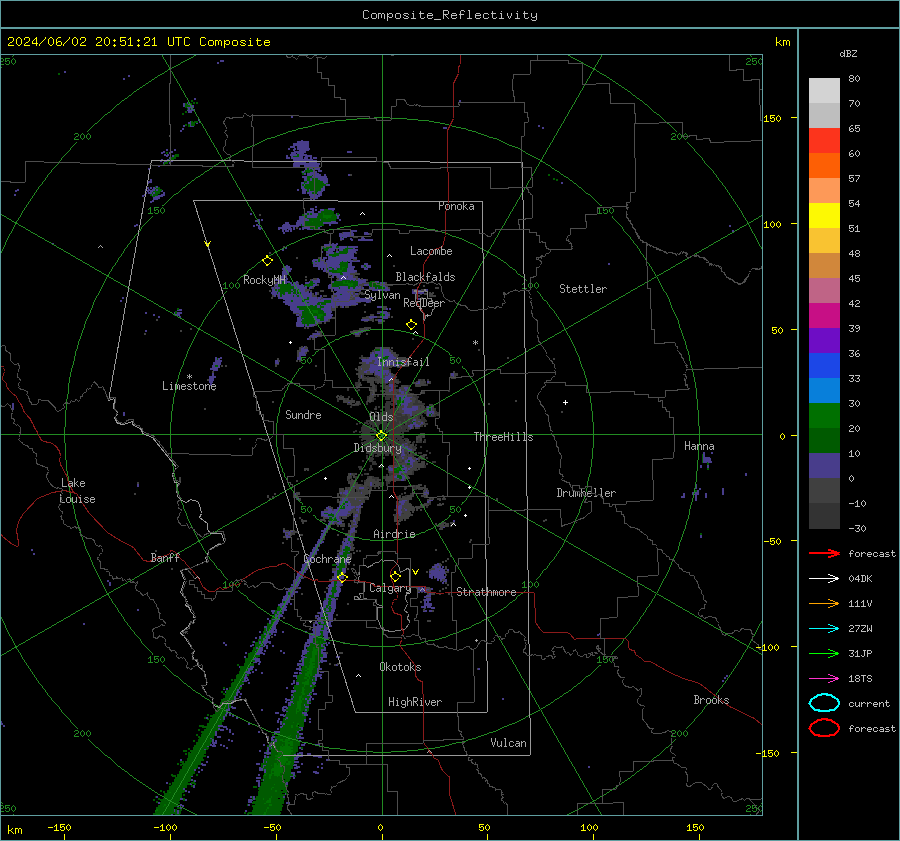Screen dimensions: 900x841
Task: Click the Limestone label
Action: pyautogui.click(x=189, y=386)
